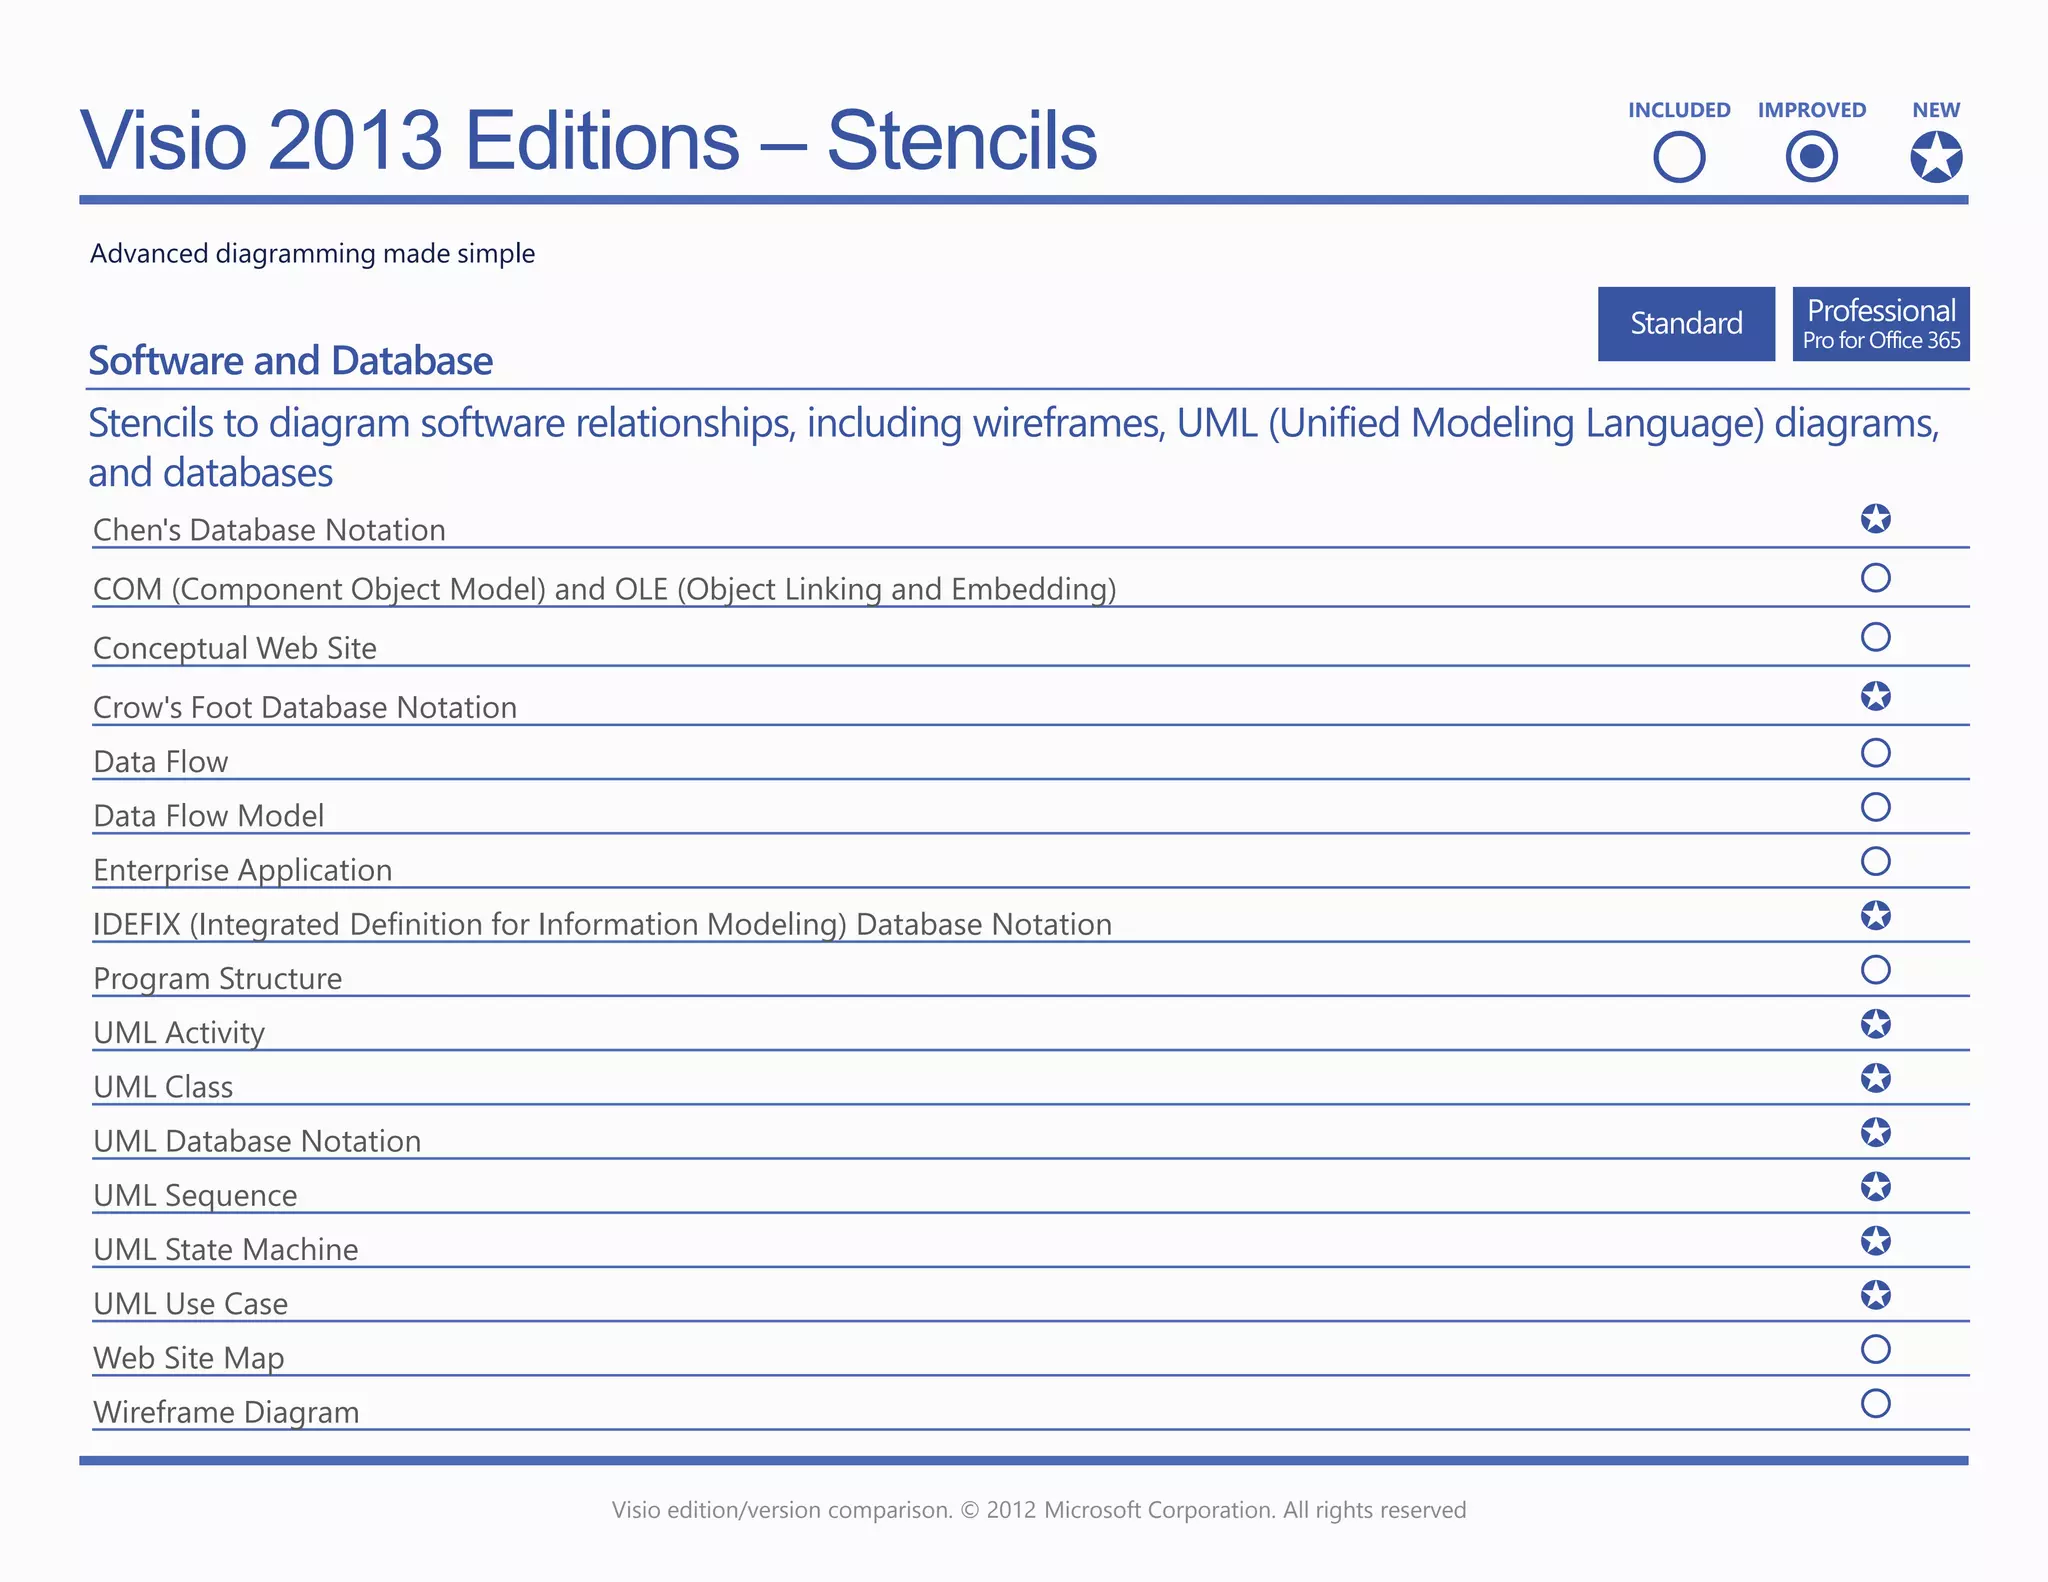Viewport: 2048px width, 1582px height.
Task: Click the stencils description paragraph about wireframes and UML
Action: click(1014, 448)
